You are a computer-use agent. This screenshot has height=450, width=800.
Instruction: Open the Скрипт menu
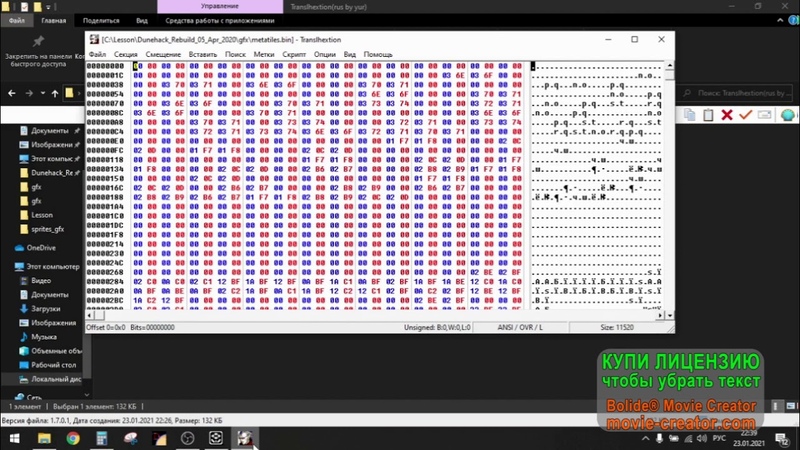pyautogui.click(x=294, y=54)
